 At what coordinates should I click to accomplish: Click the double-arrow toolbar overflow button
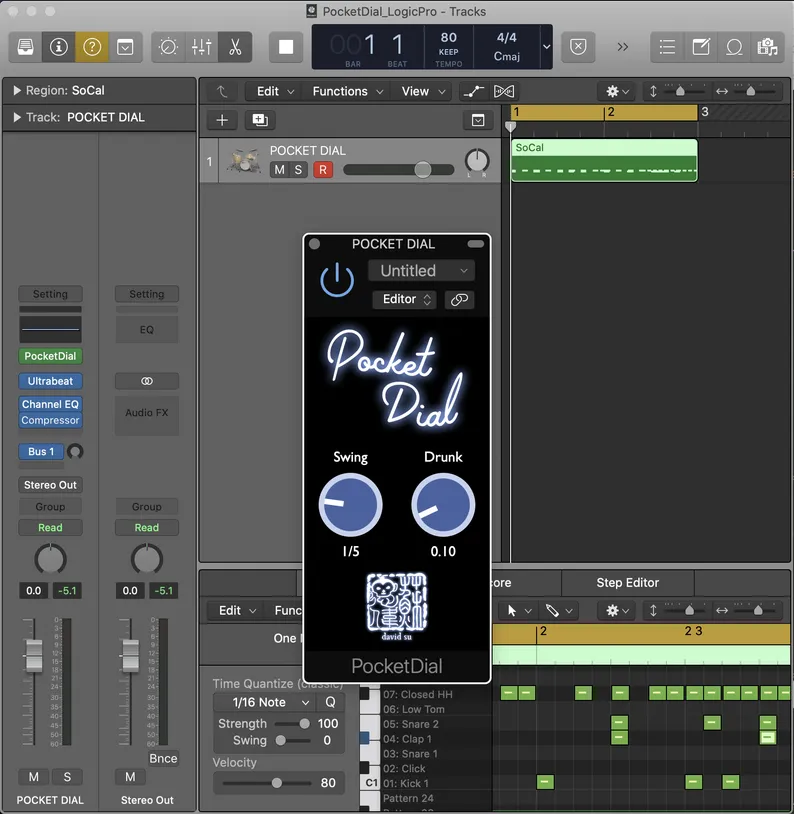click(x=623, y=47)
